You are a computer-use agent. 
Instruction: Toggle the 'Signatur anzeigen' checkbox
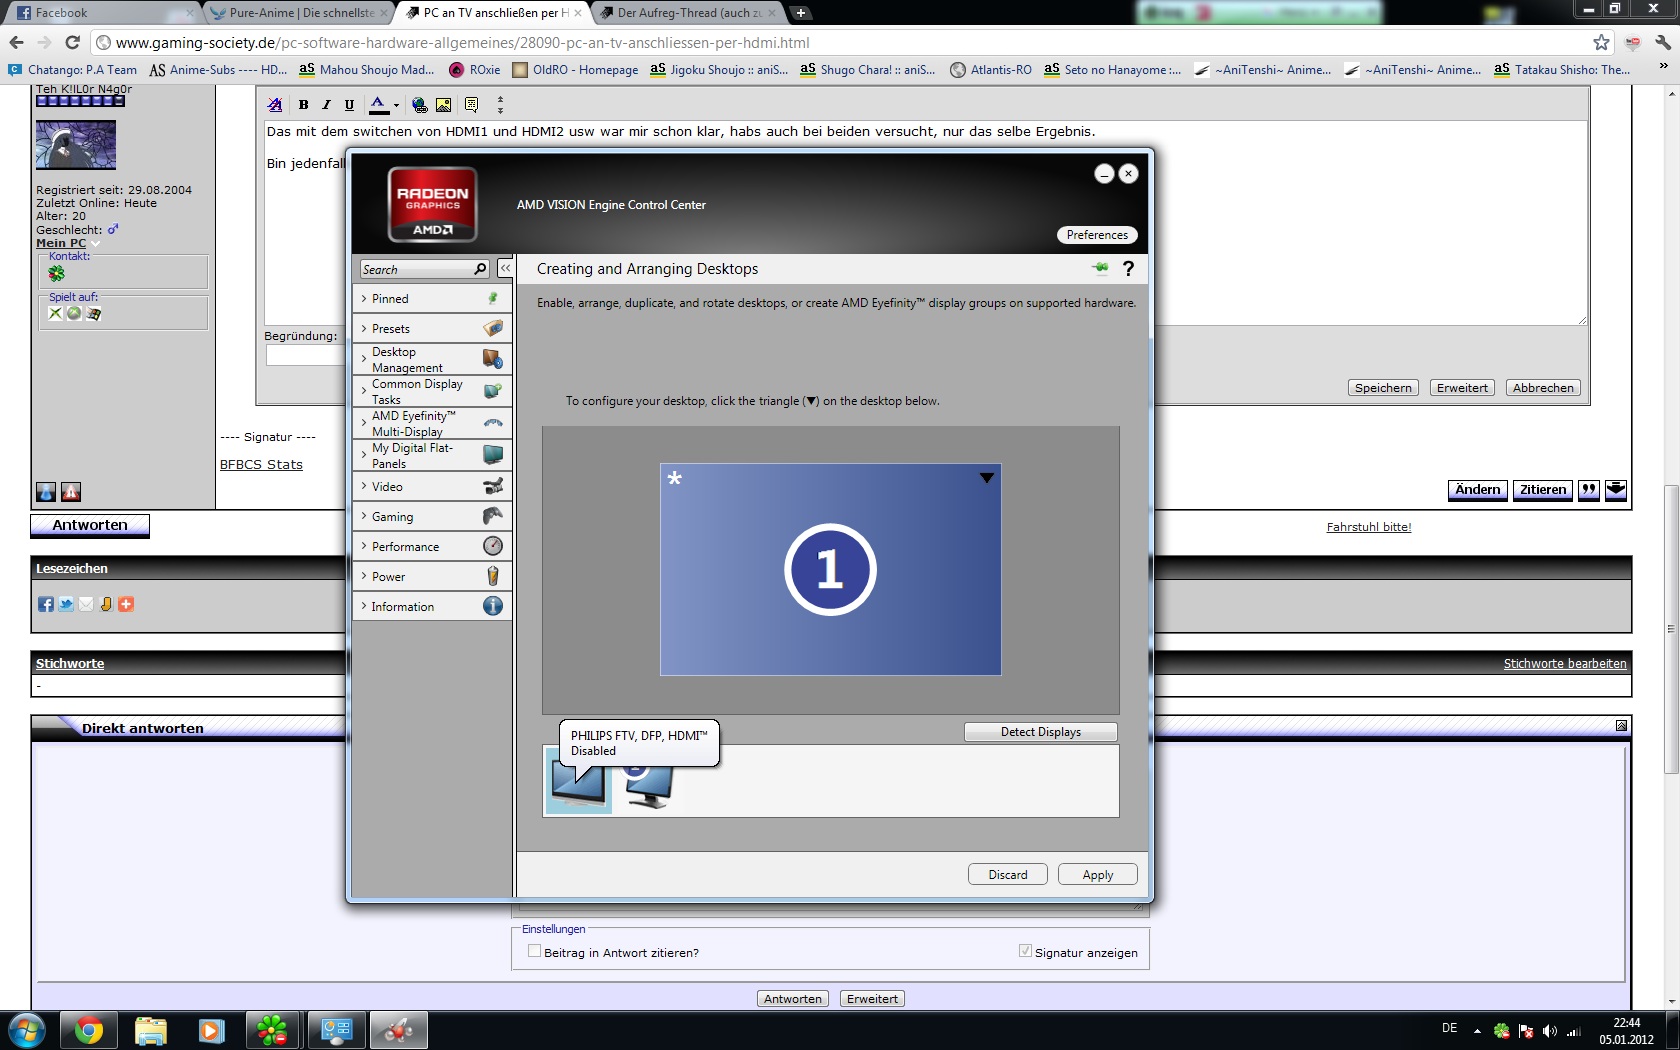coord(1025,952)
